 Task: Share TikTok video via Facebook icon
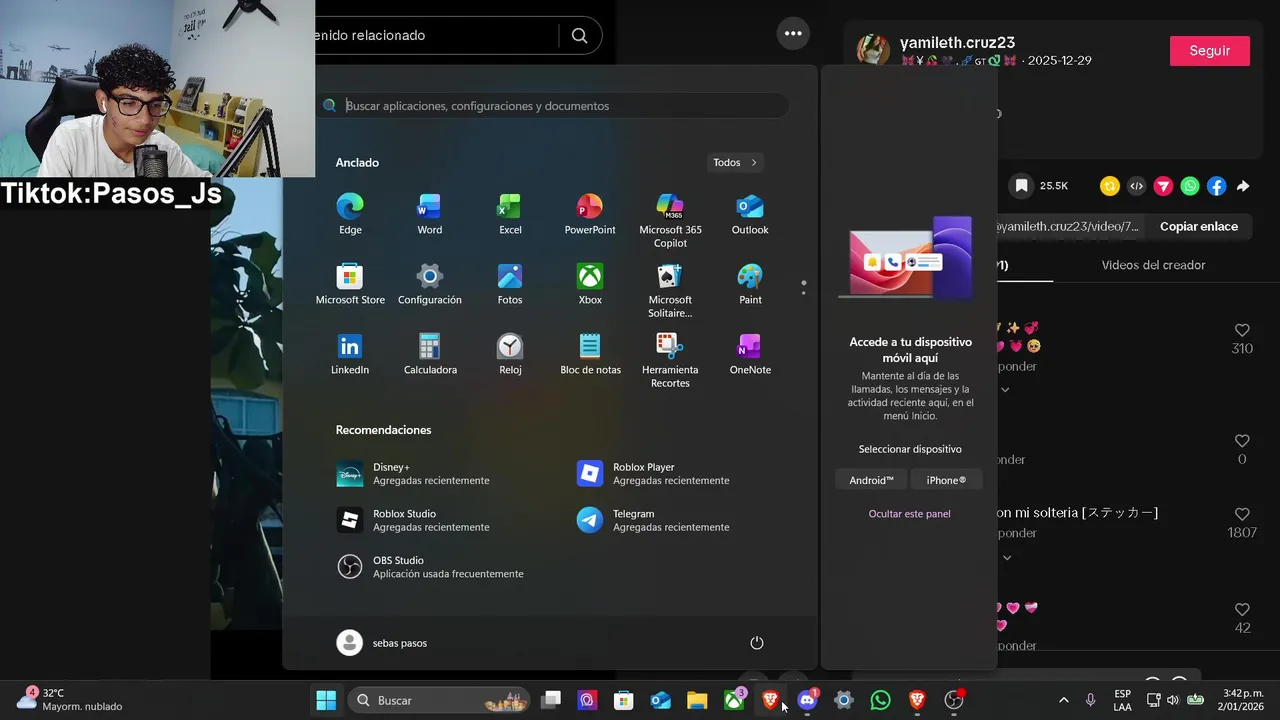pos(1216,186)
